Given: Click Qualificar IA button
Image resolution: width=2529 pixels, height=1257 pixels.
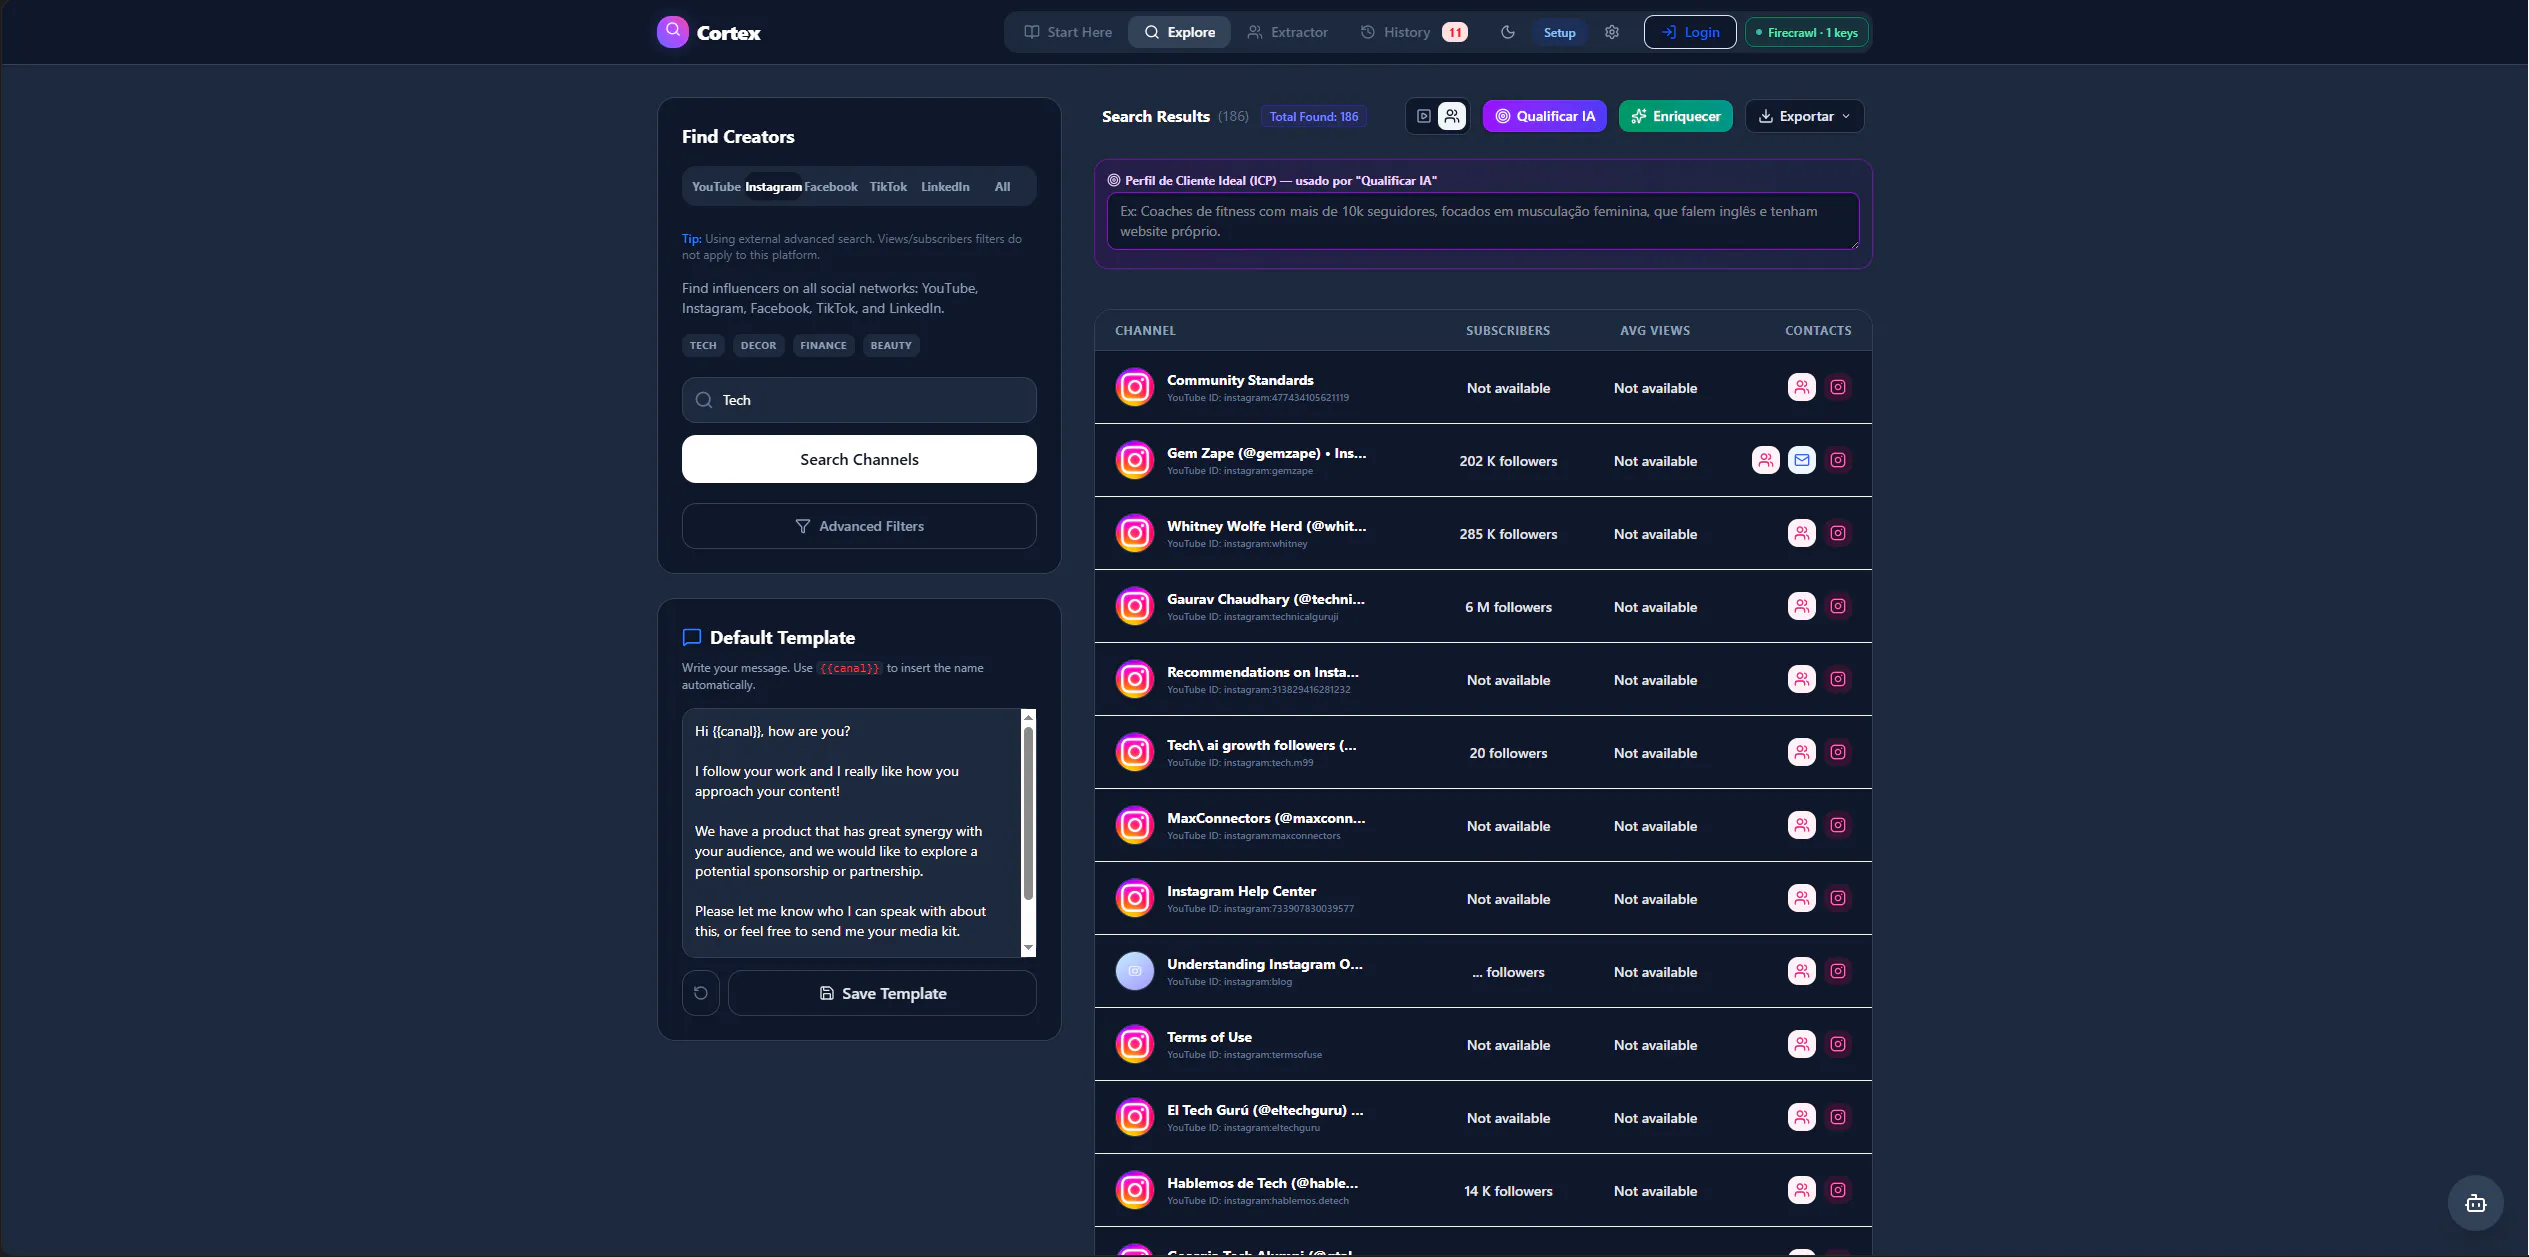Looking at the screenshot, I should [1545, 116].
